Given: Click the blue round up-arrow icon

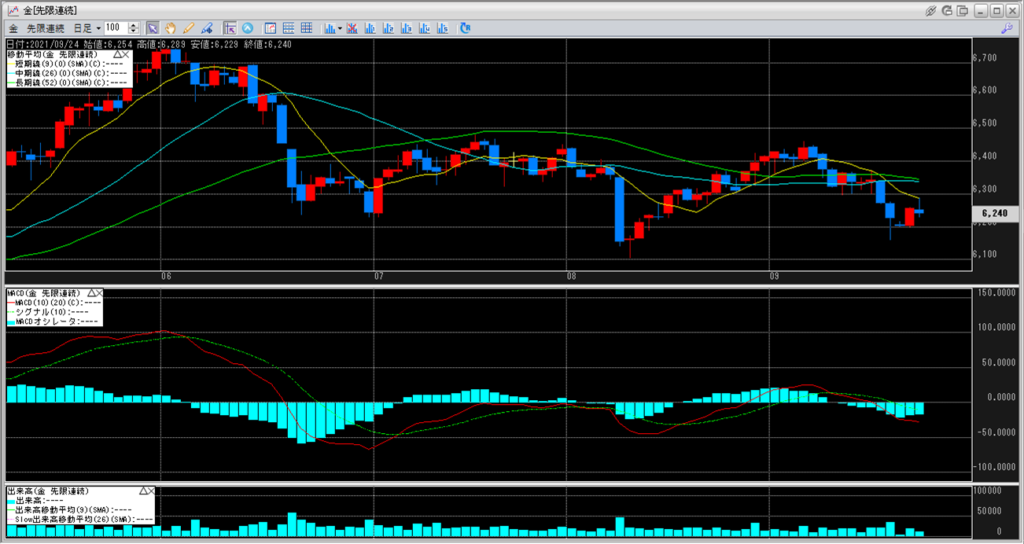Looking at the screenshot, I should point(248,28).
